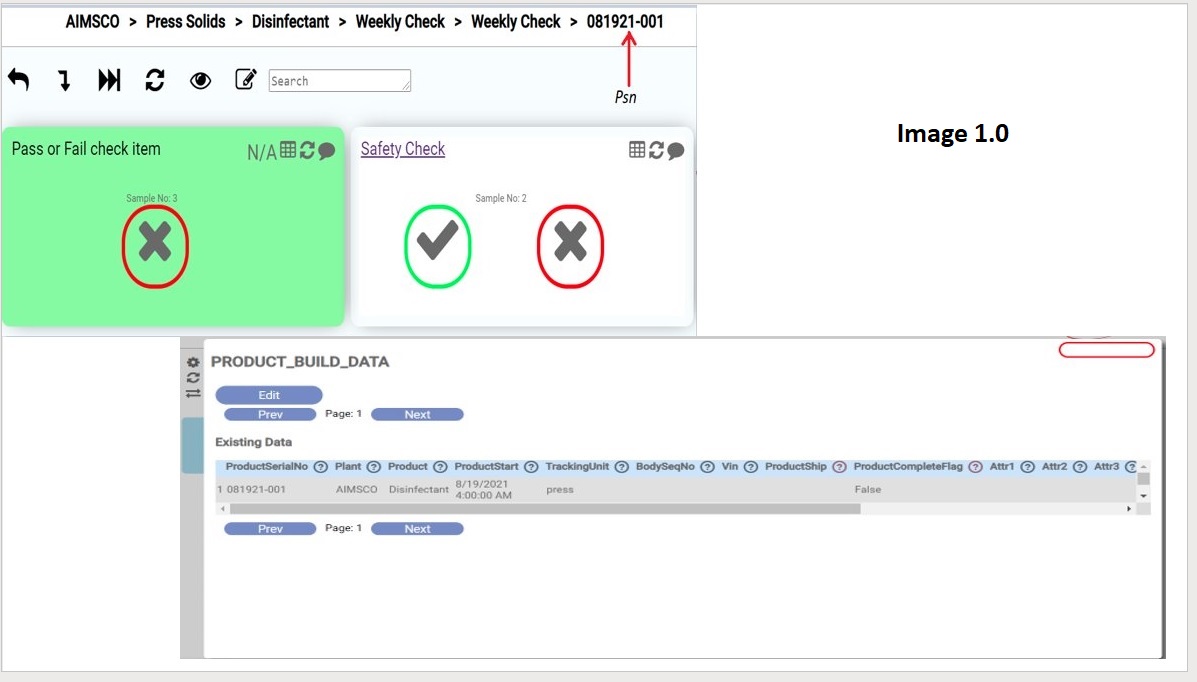
Task: Click refresh icon beside PRODUCT_BUILD_DATA
Action: [x=193, y=377]
